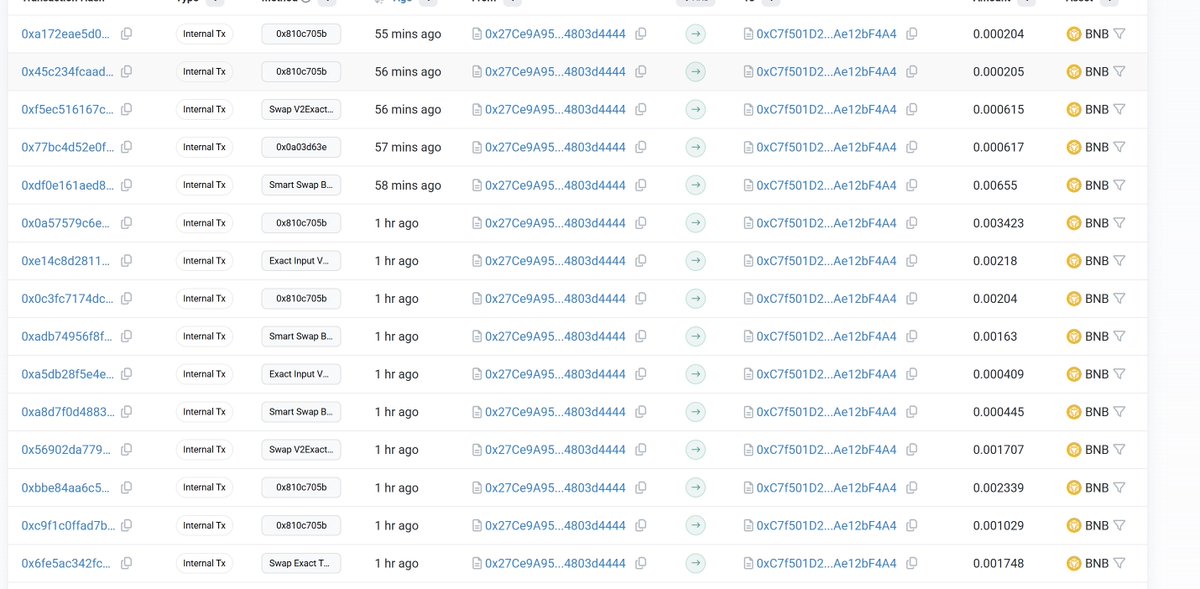Click 0x810c705b badge on 0xc9f1c0ffad7b row

[301, 525]
